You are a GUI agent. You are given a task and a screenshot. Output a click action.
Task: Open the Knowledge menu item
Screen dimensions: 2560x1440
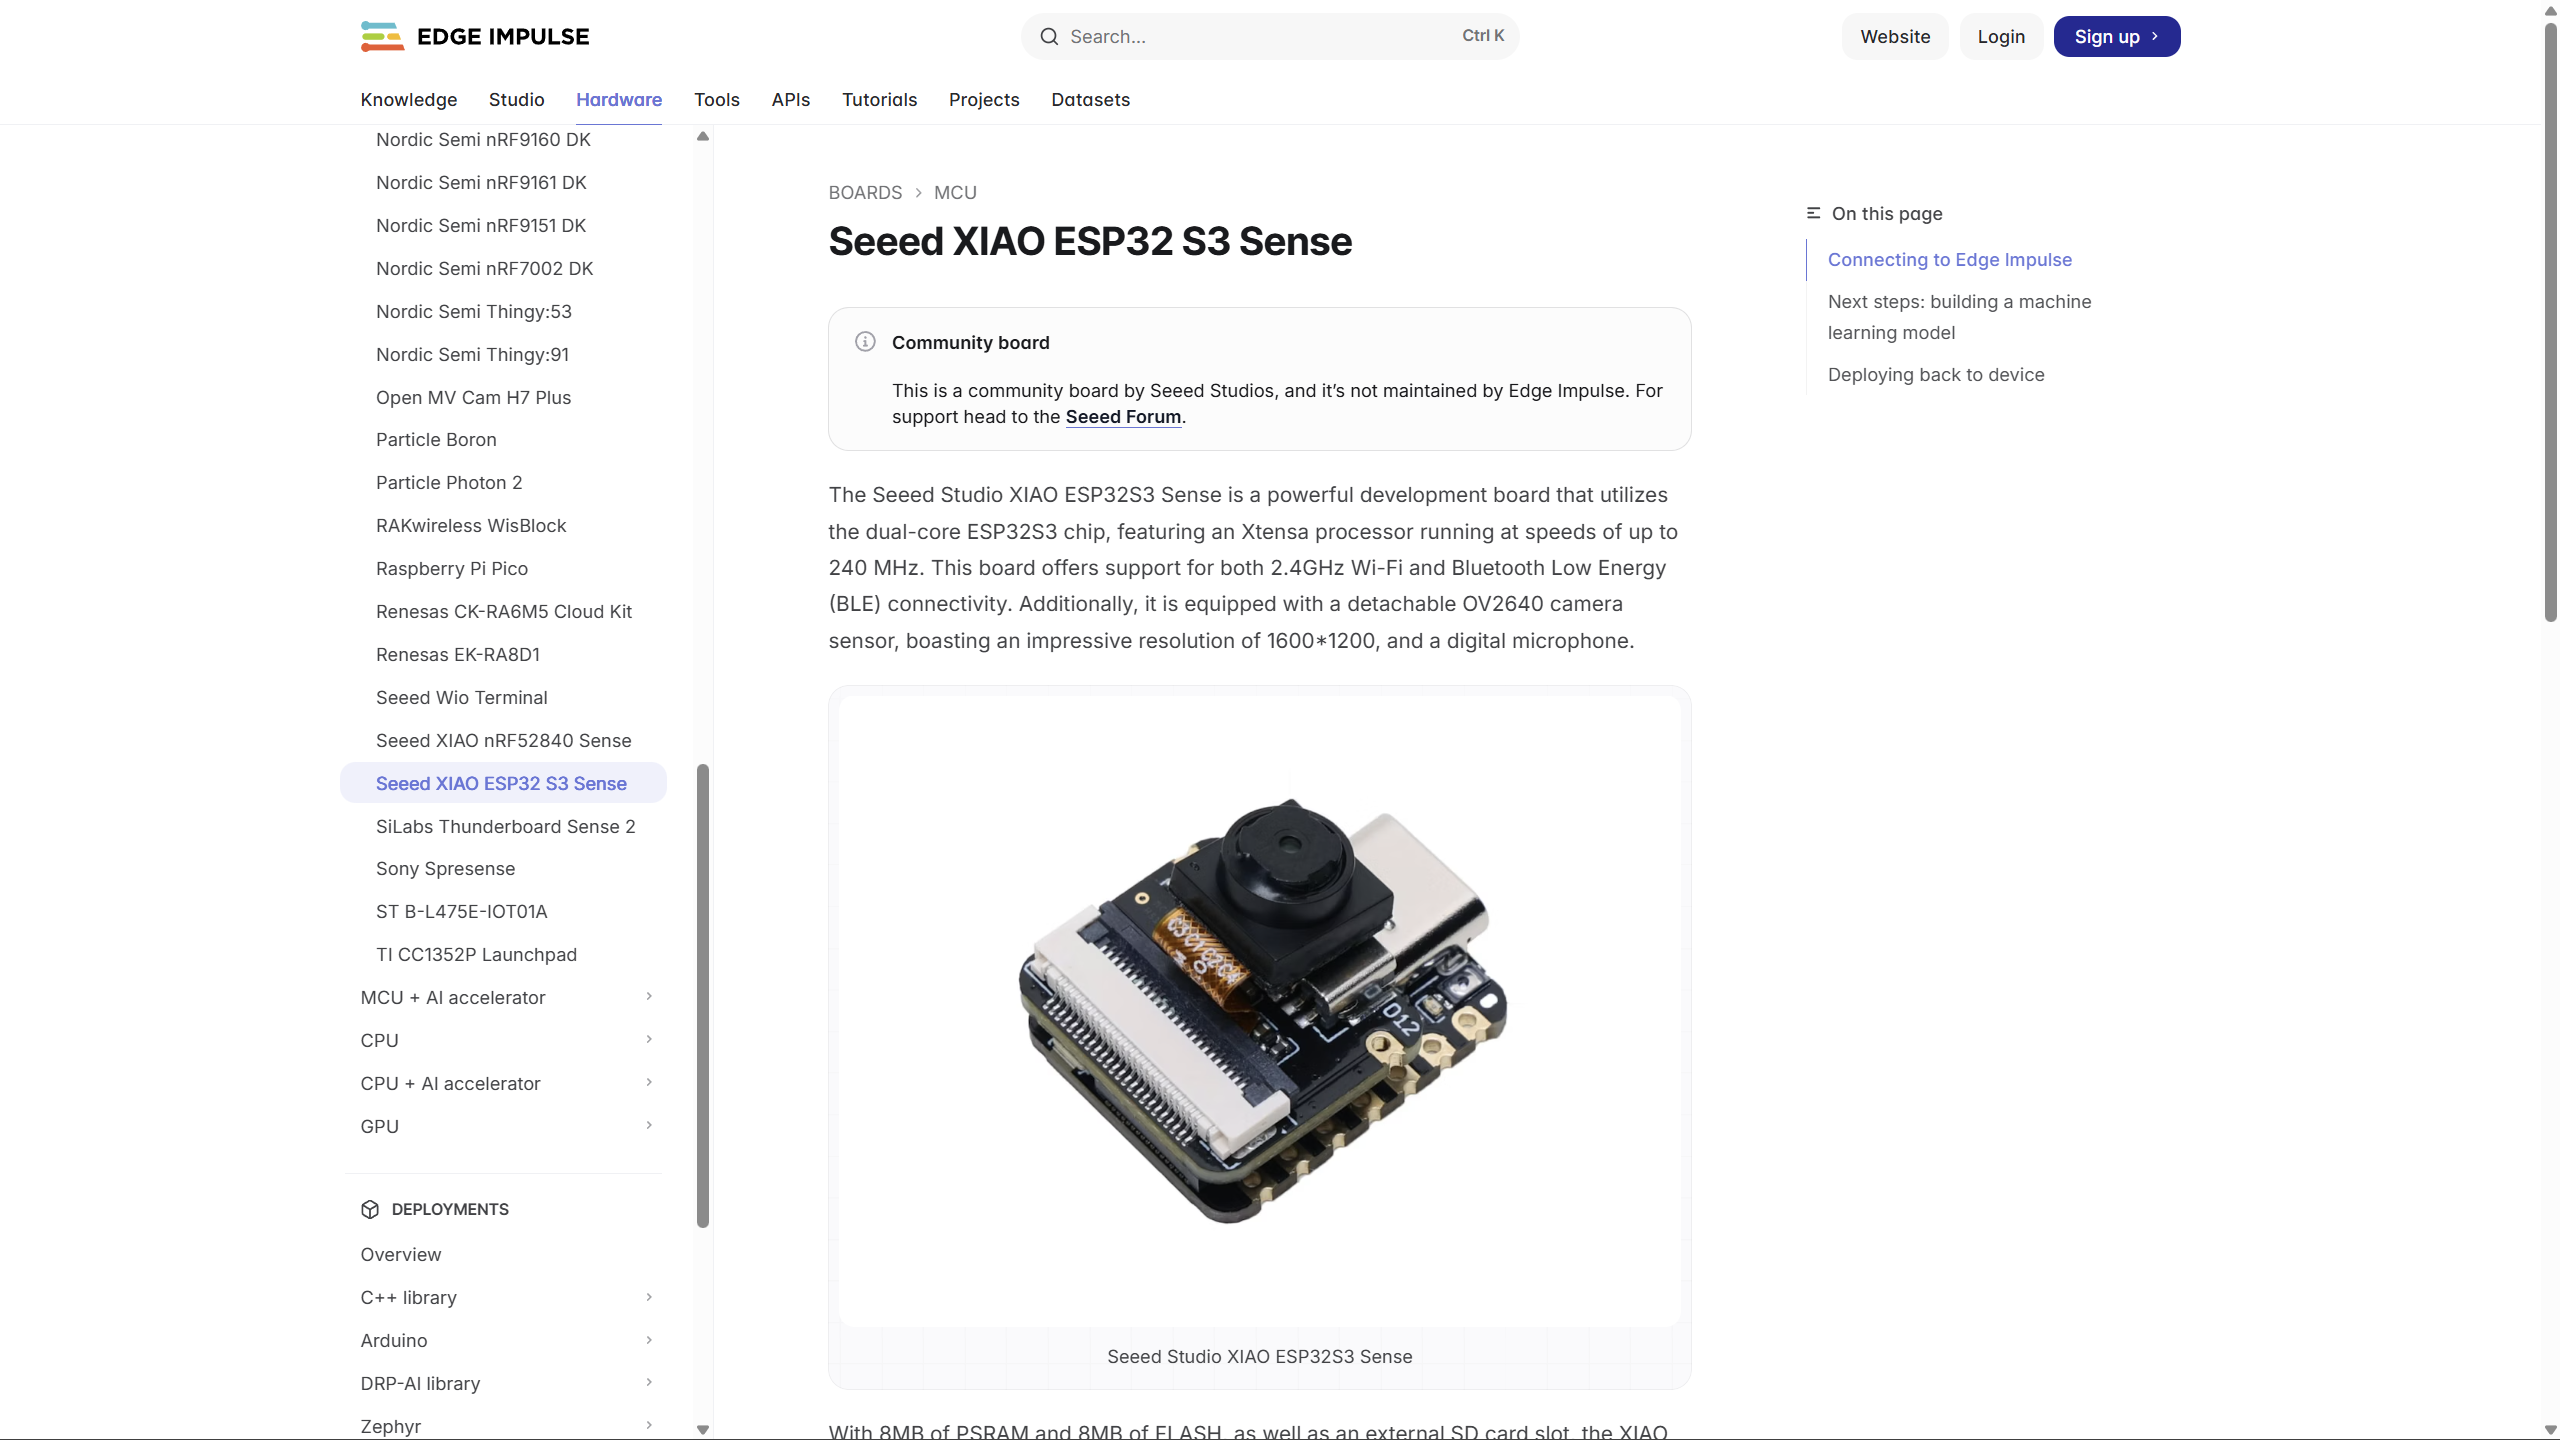408,100
